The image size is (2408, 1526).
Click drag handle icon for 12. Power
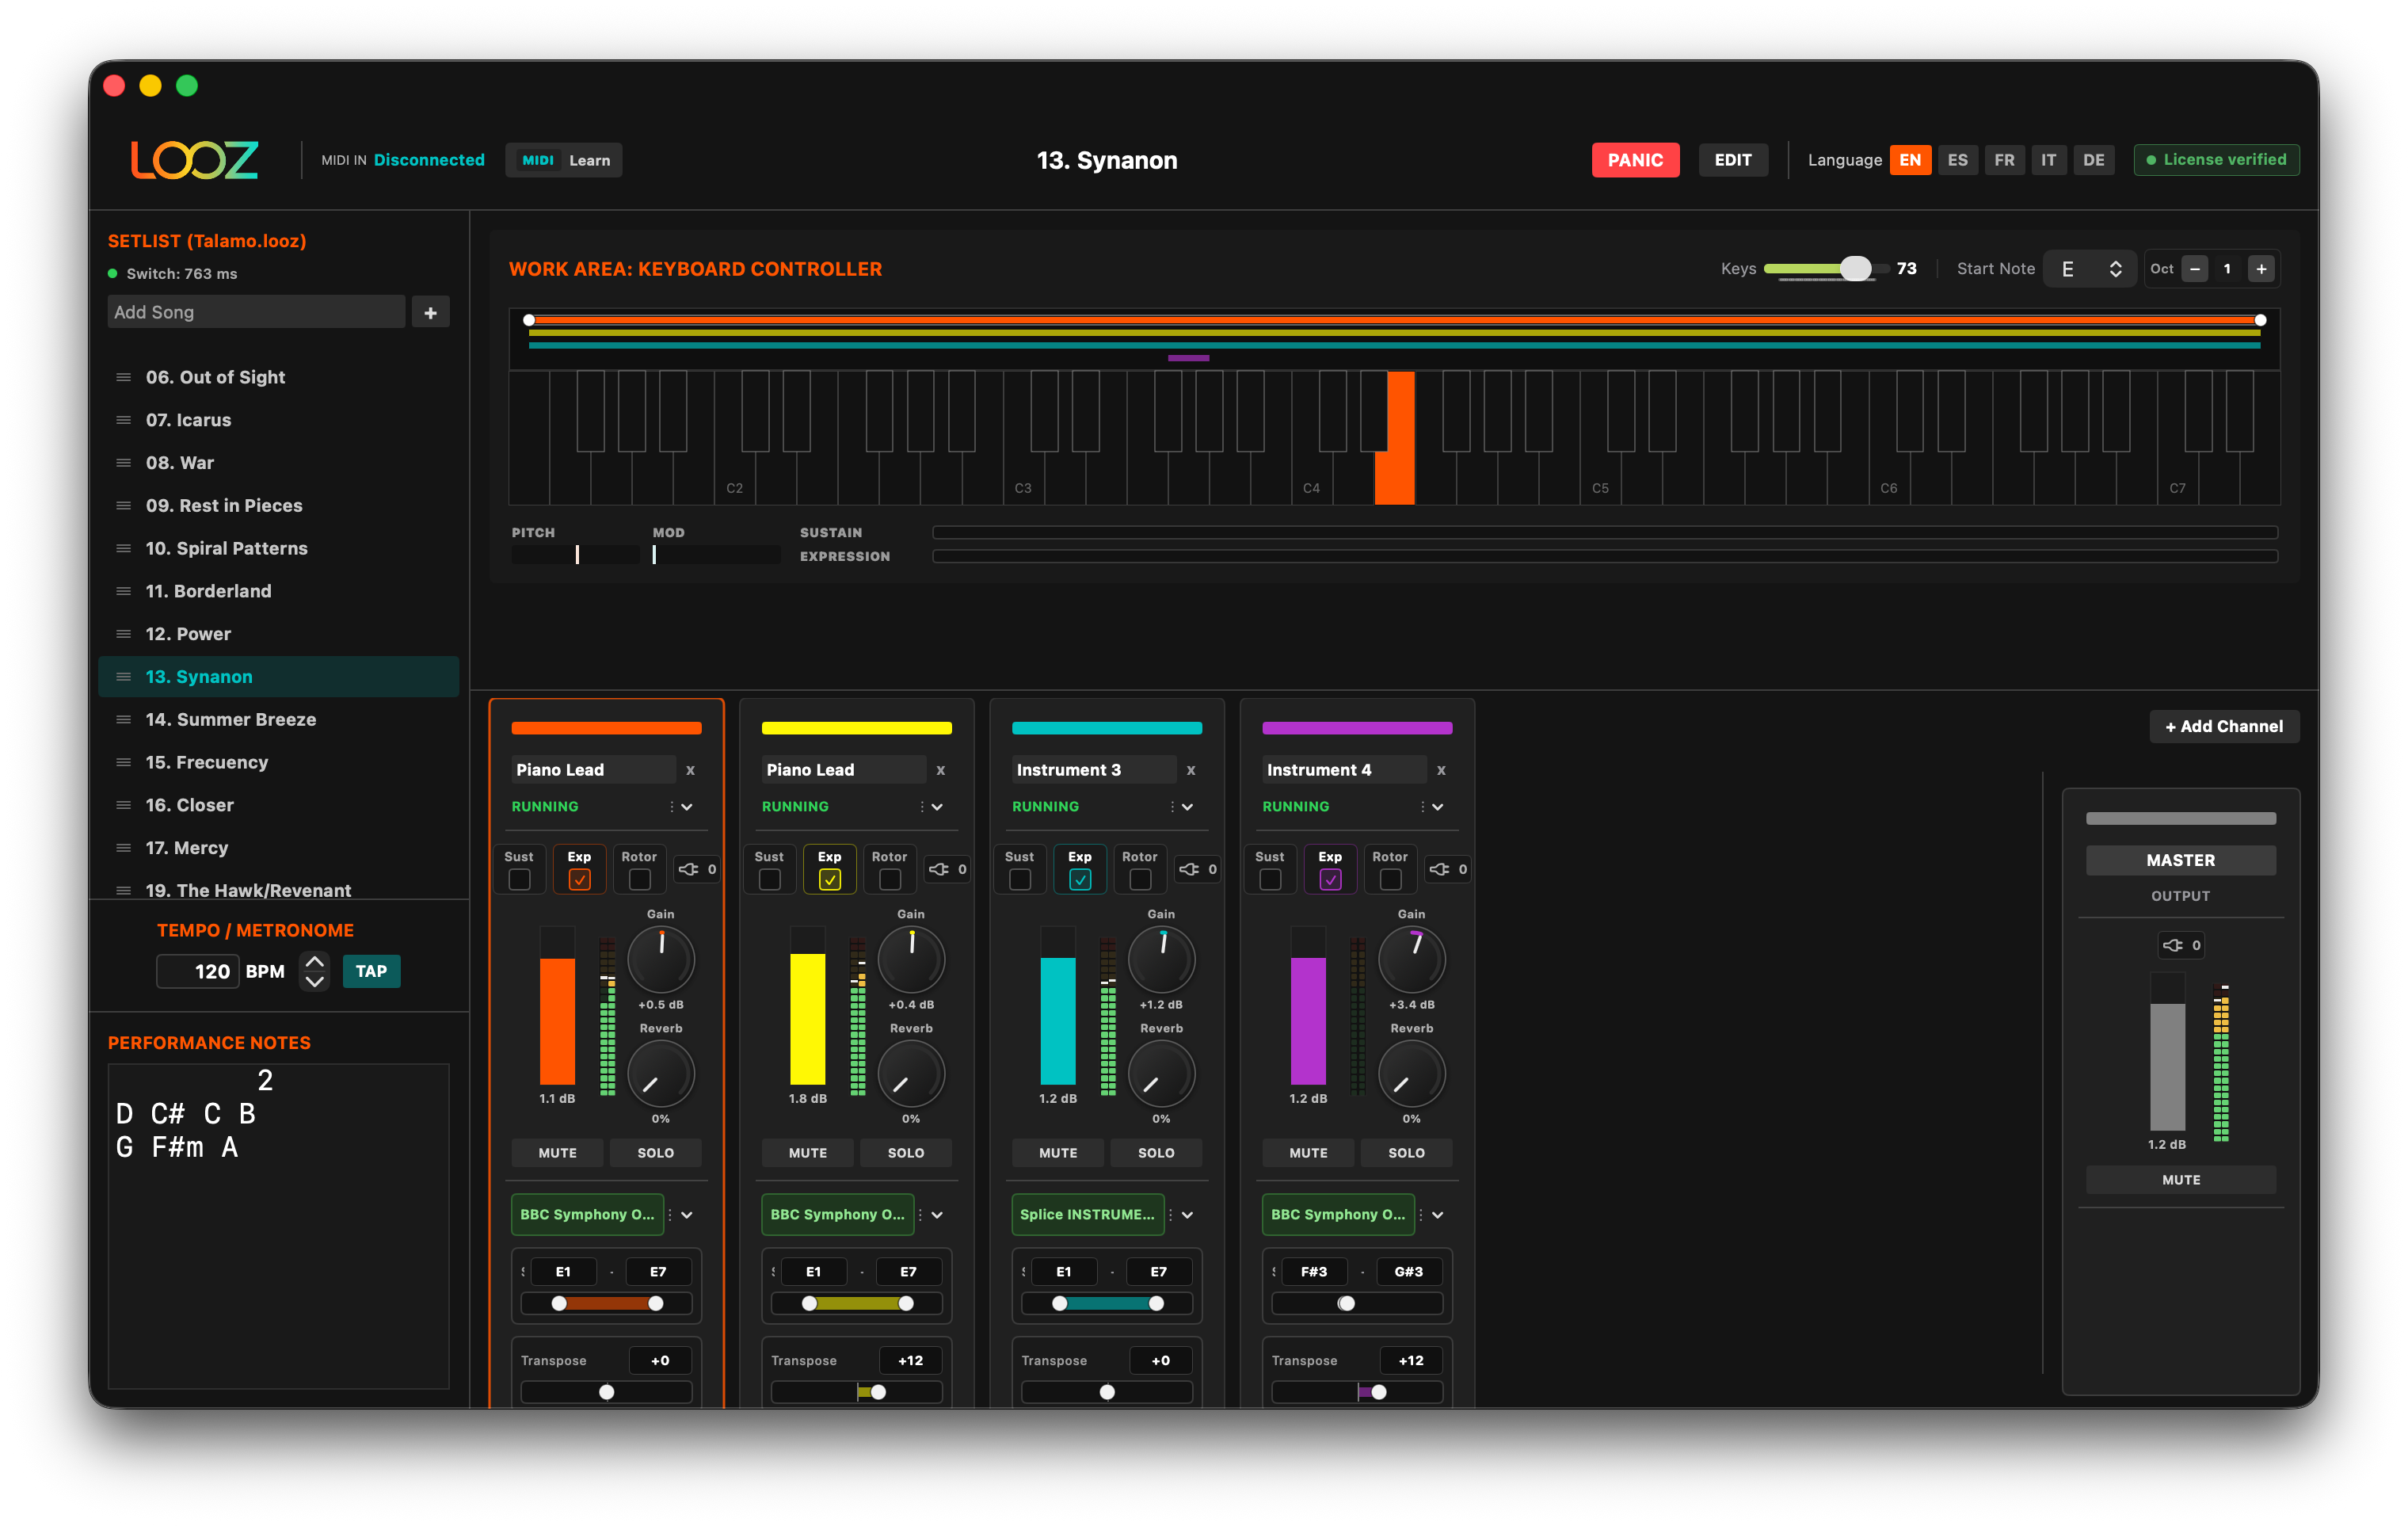tap(123, 634)
